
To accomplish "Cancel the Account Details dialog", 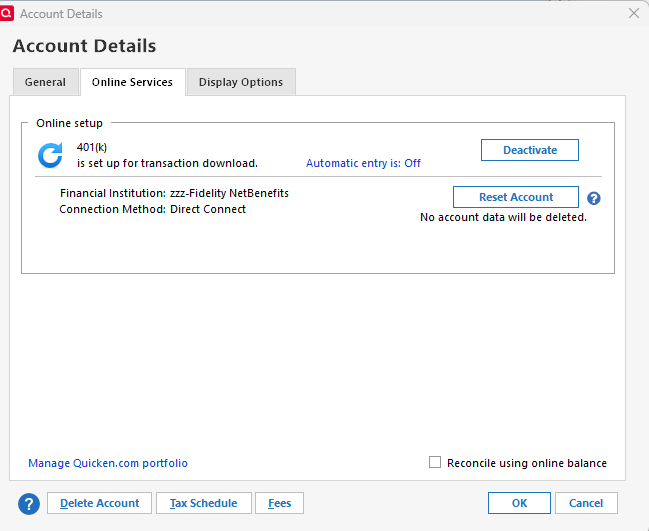I will 586,503.
